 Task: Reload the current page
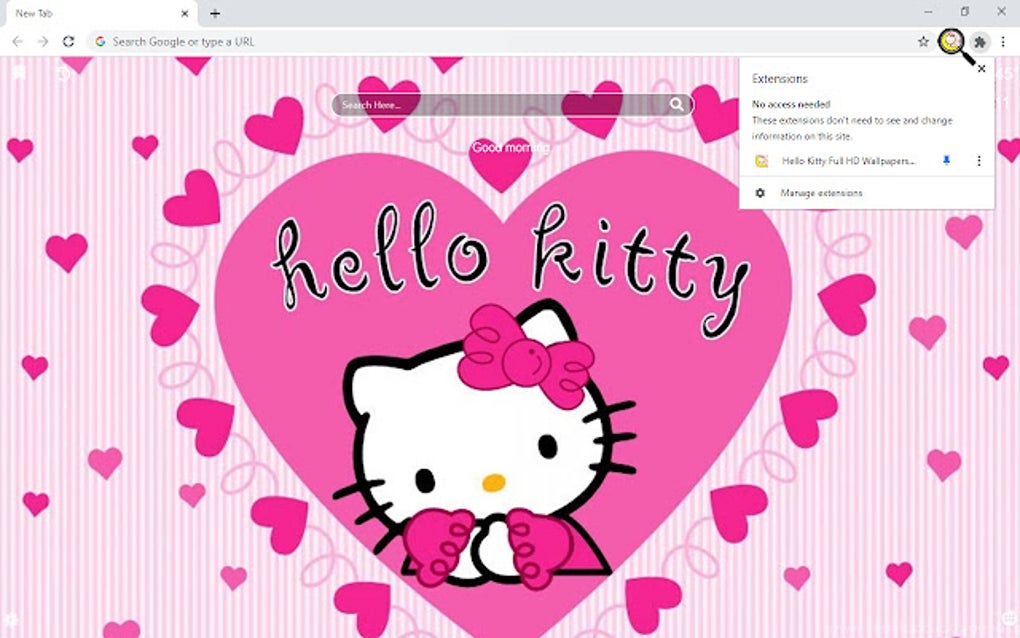(x=68, y=42)
